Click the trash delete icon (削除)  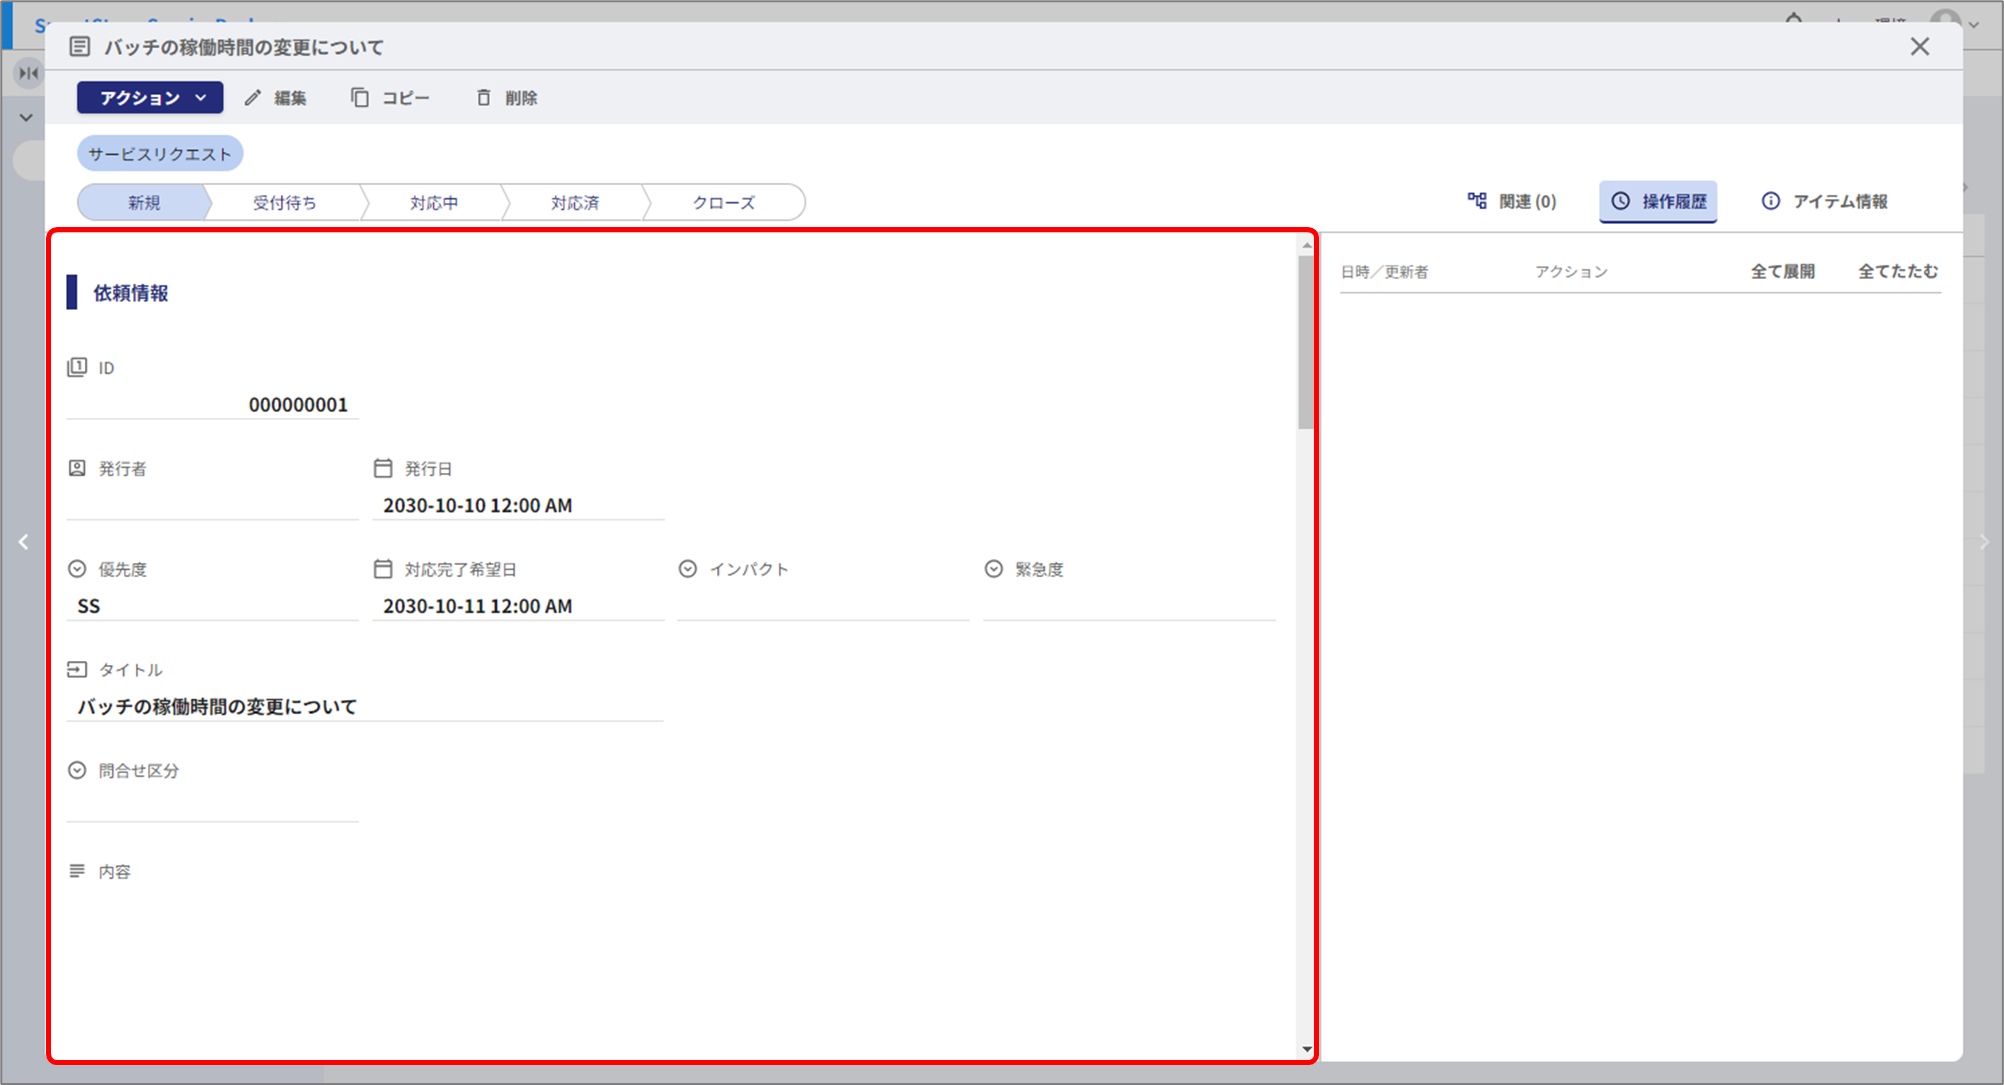484,98
